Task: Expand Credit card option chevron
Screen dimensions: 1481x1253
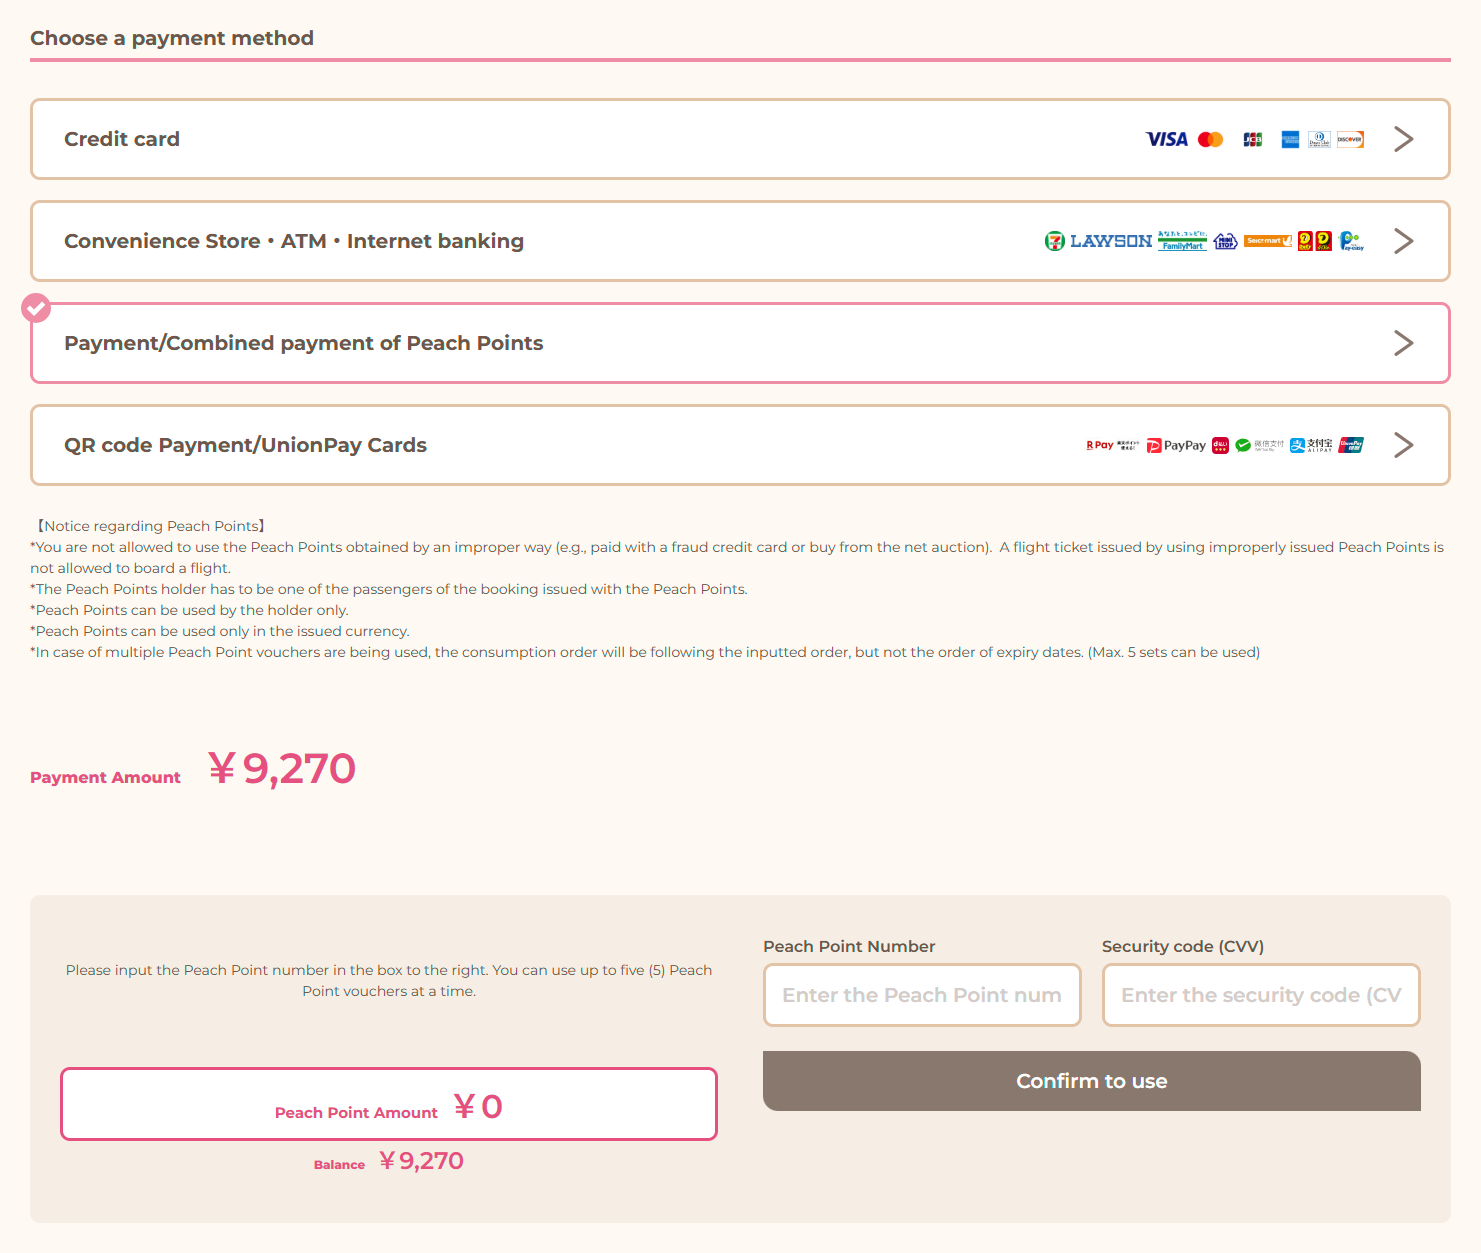Action: [1404, 139]
